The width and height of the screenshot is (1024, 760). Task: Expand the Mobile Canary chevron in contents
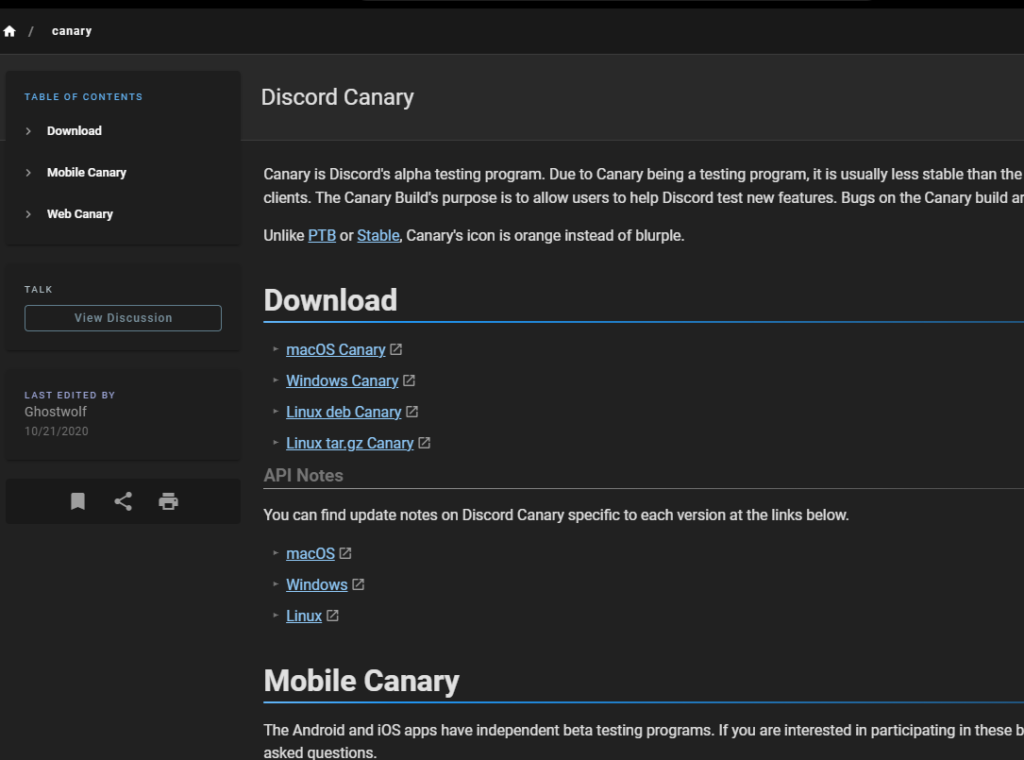tap(29, 173)
